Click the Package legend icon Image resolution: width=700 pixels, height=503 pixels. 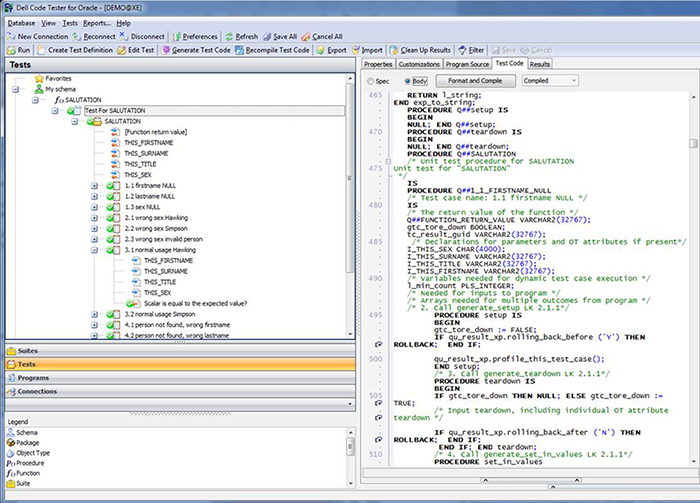click(11, 443)
